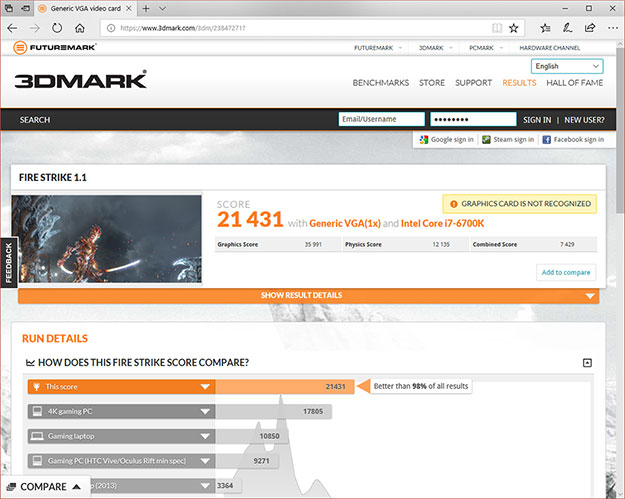Image resolution: width=625 pixels, height=499 pixels.
Task: Click the FEEDBACK side tab
Action: pos(9,263)
